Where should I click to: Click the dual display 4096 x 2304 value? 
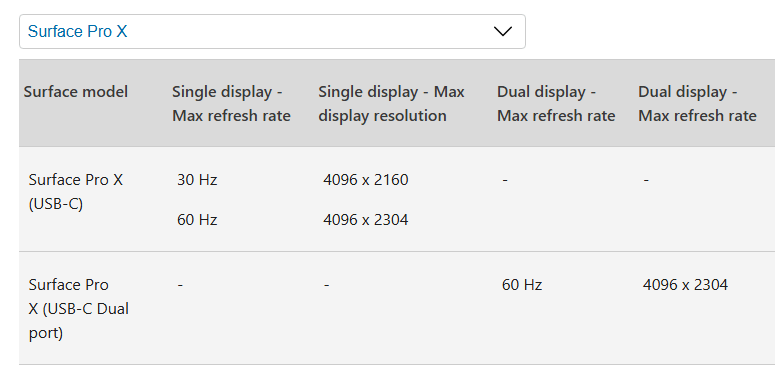(685, 285)
